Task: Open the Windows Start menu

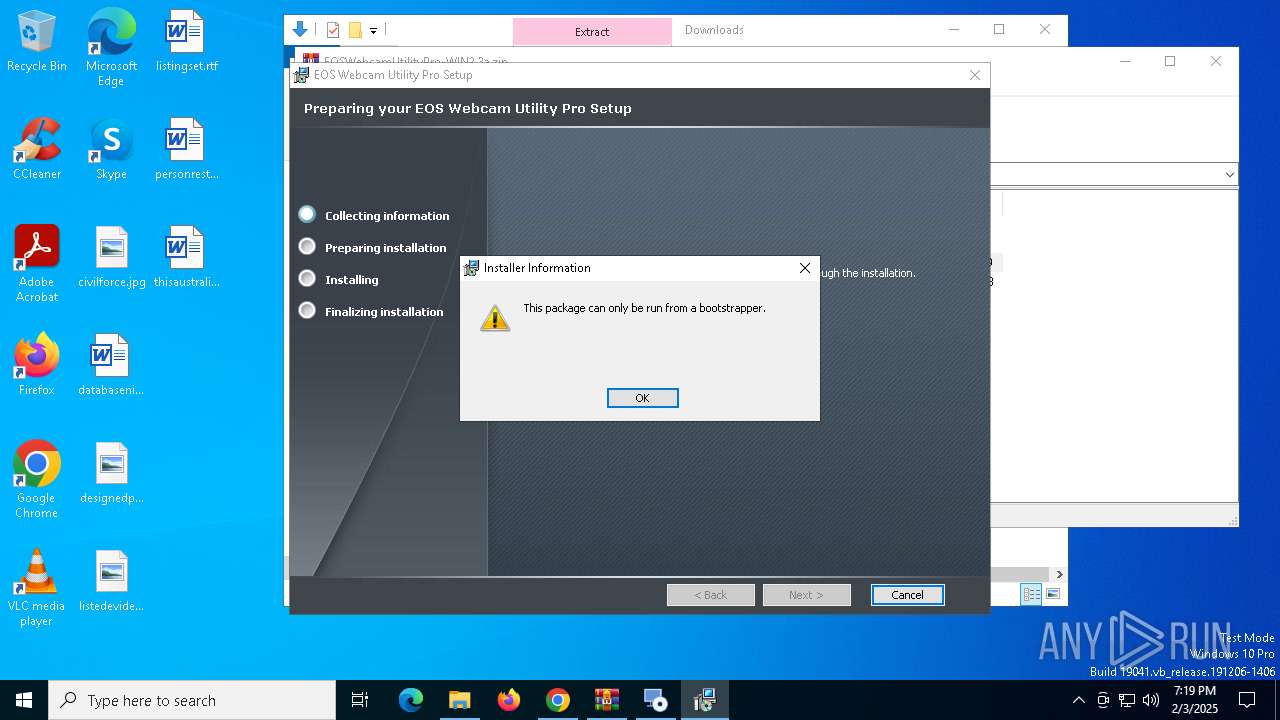Action: pyautogui.click(x=24, y=700)
